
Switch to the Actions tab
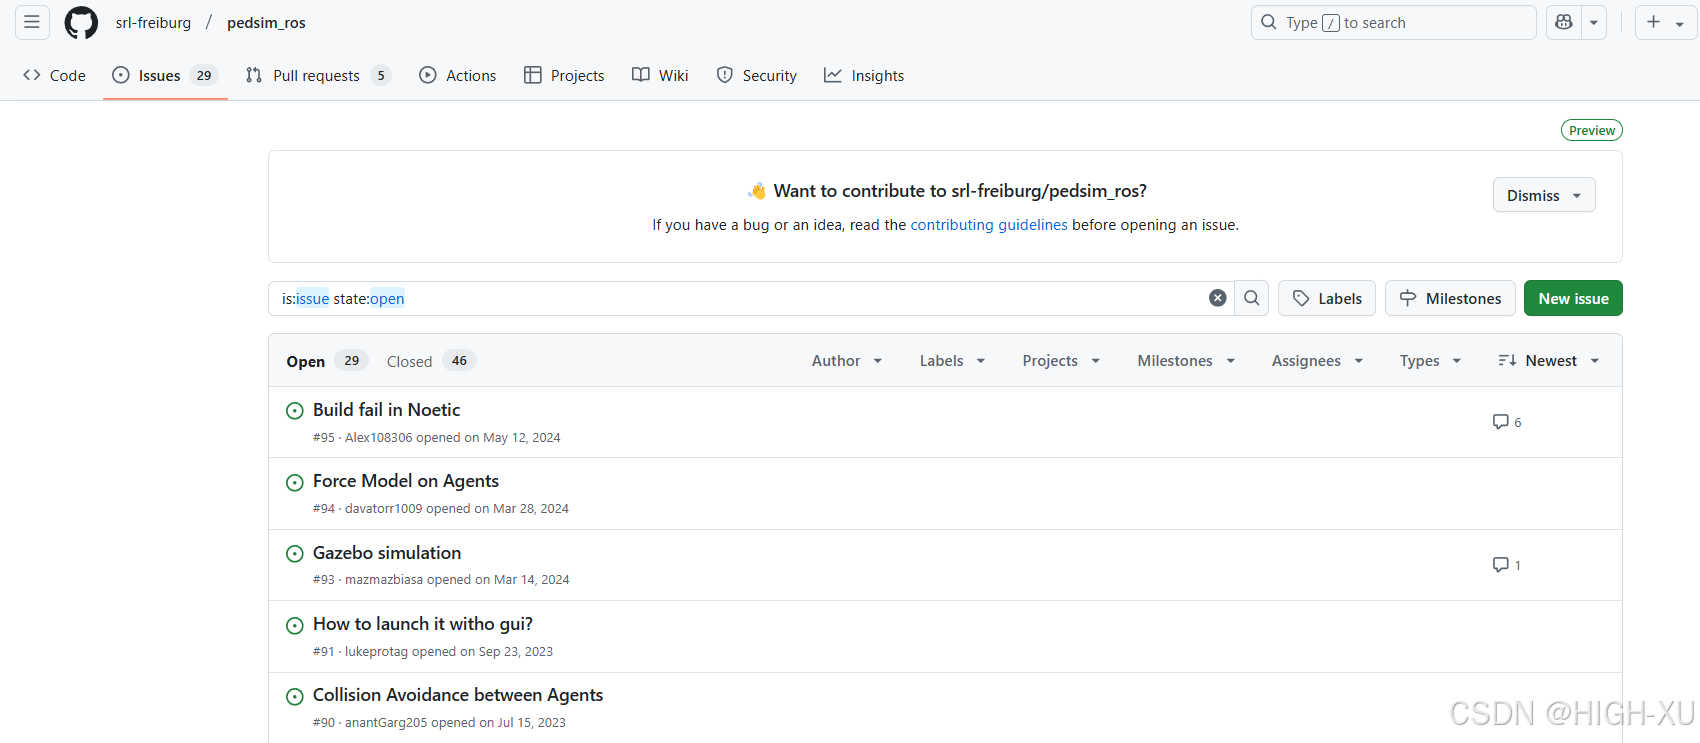click(458, 75)
